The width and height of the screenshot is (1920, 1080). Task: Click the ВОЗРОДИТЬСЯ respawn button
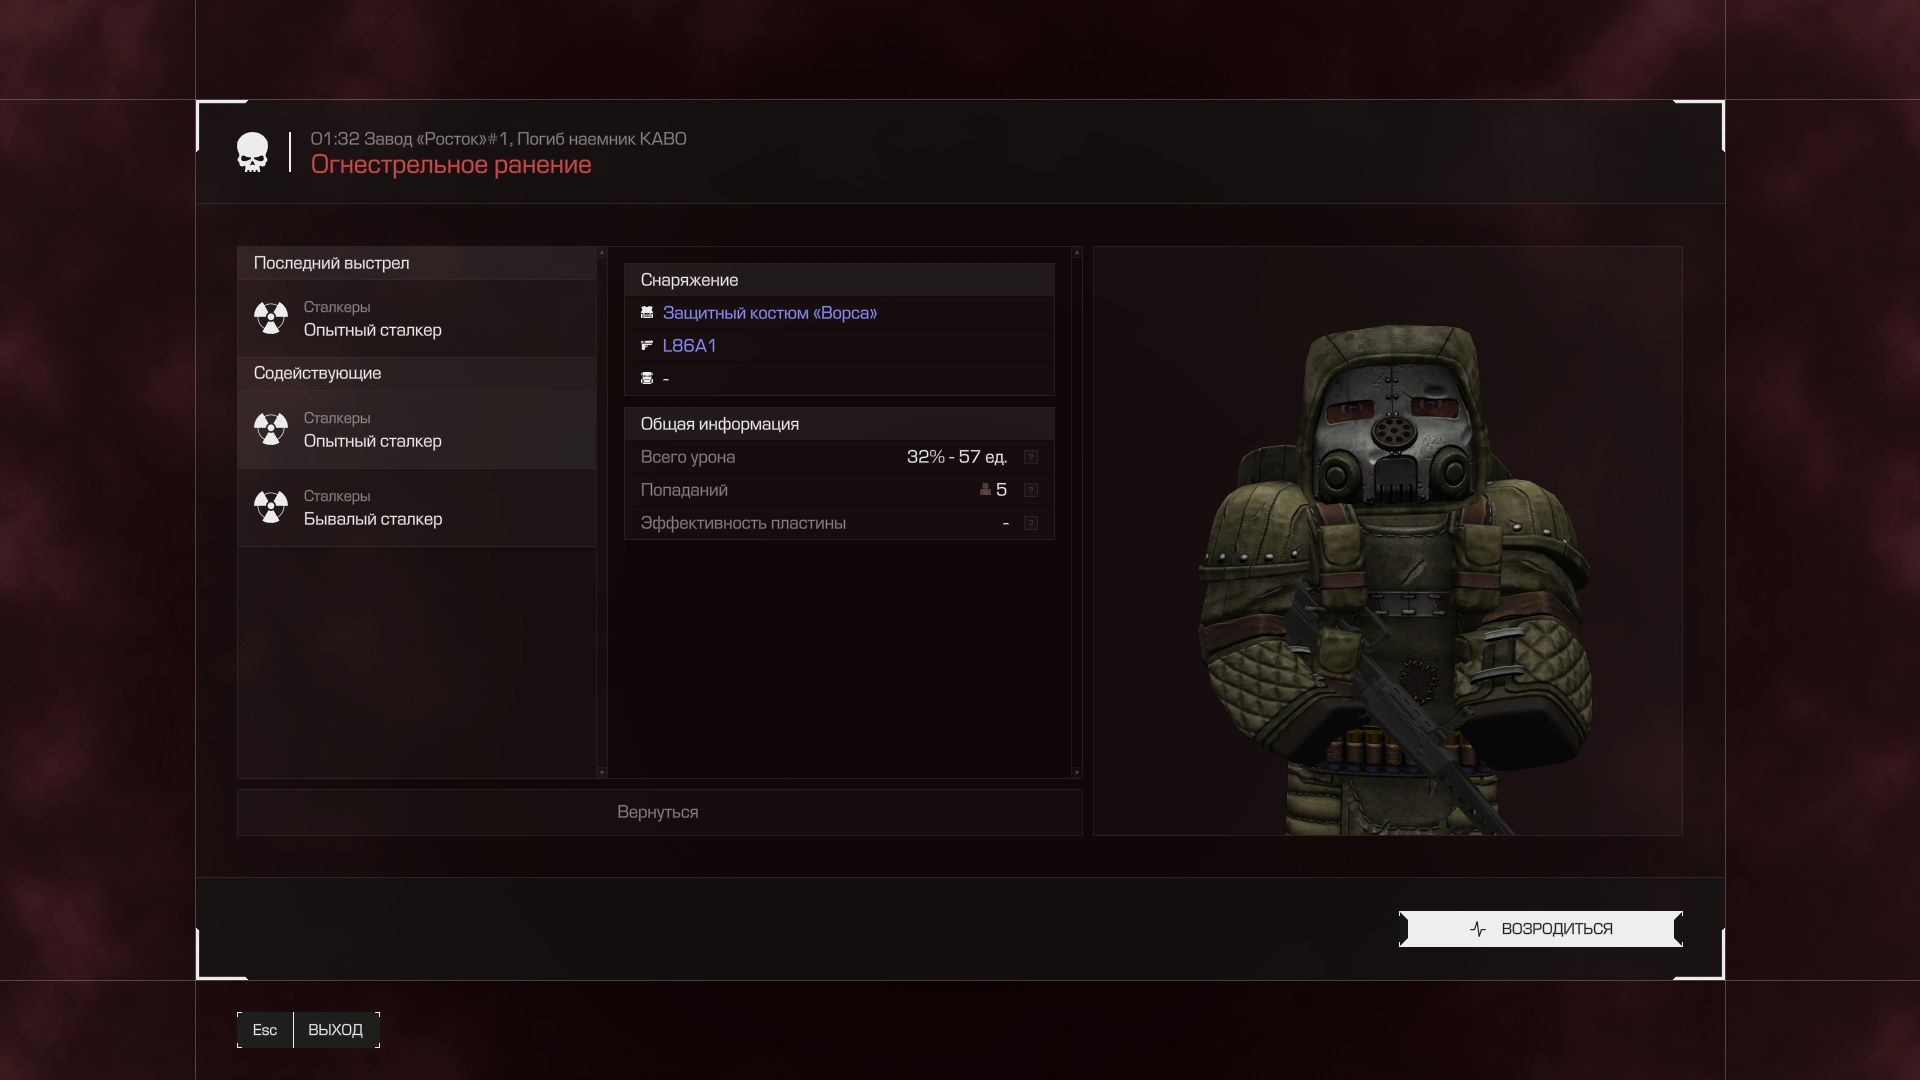[x=1540, y=929]
